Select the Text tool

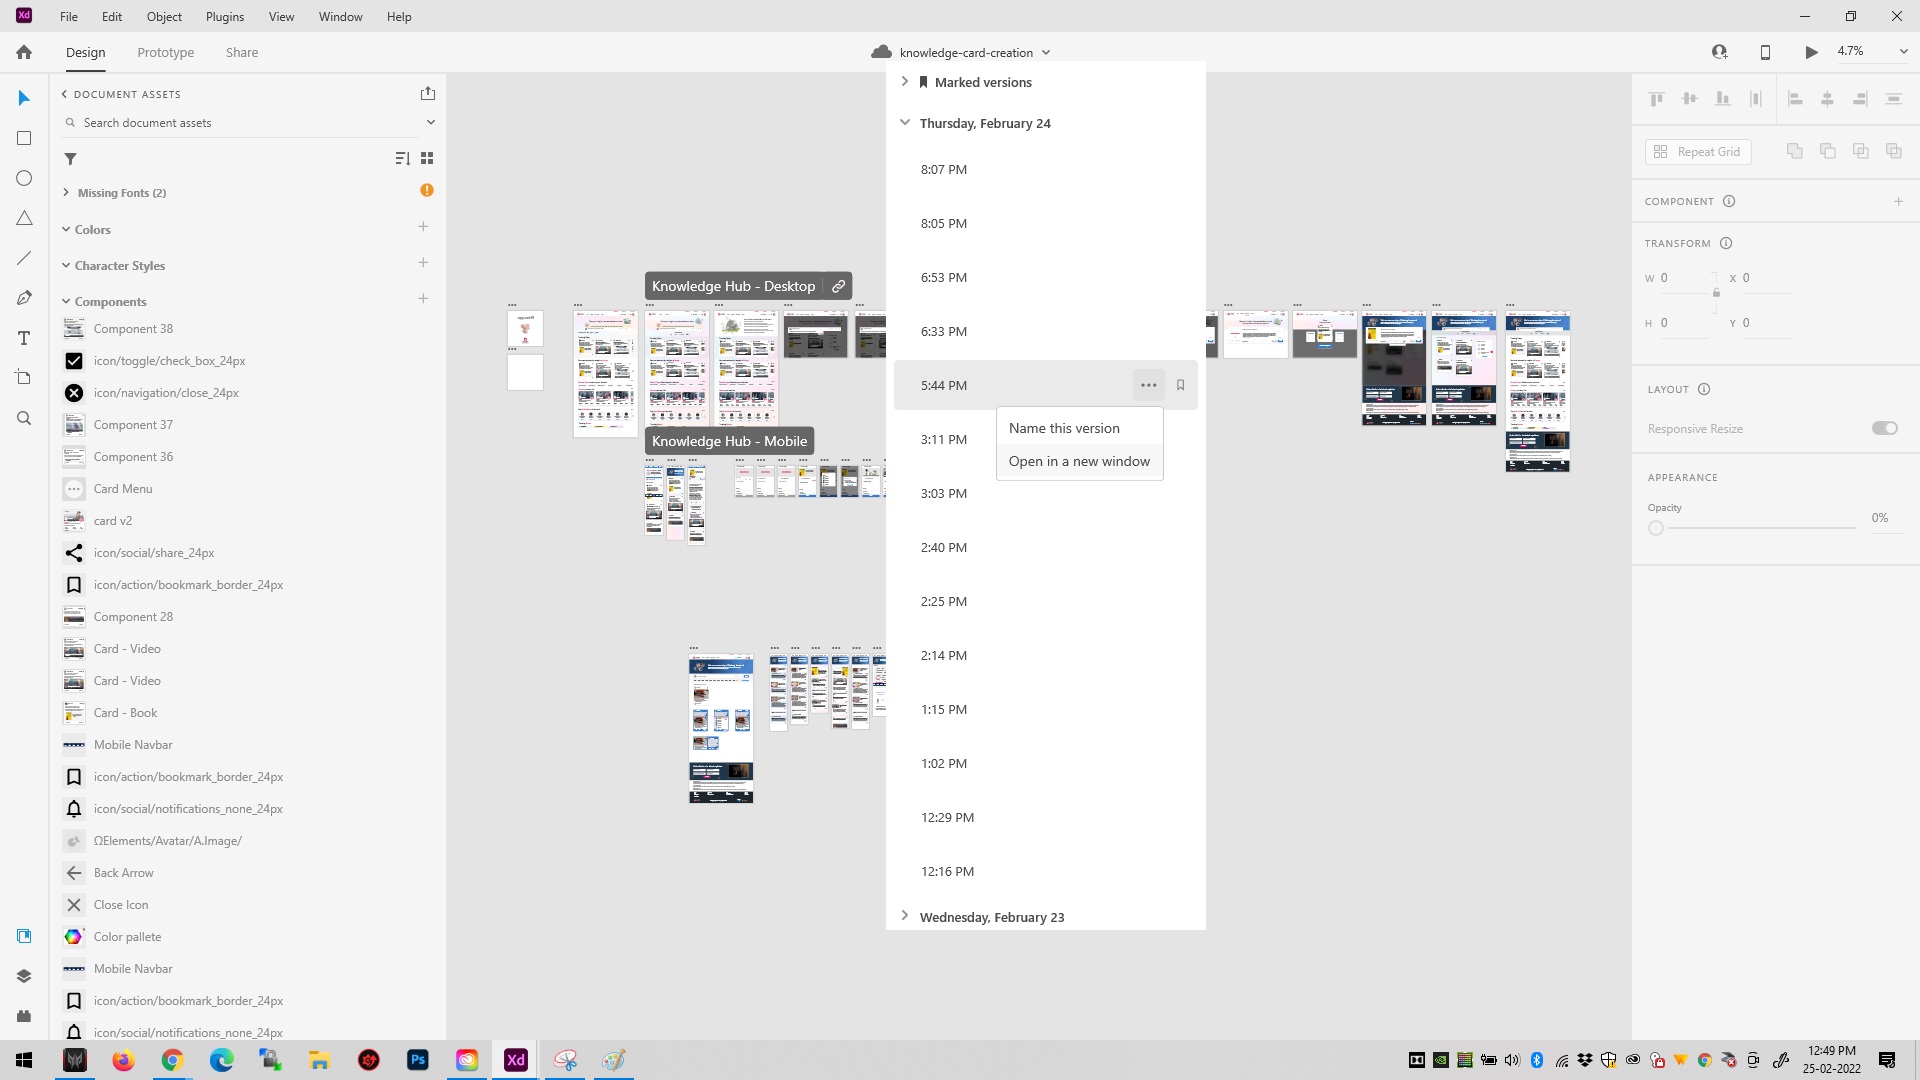tap(24, 338)
